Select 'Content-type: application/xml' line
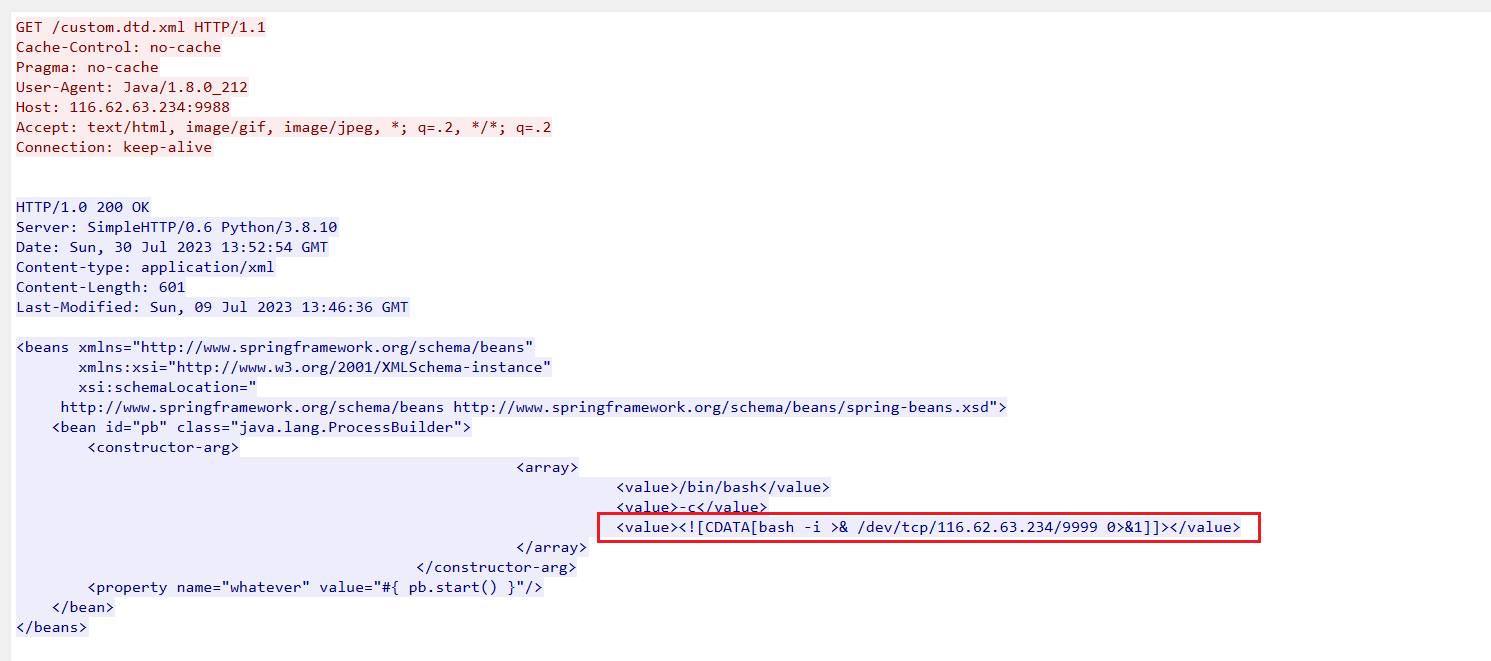1491x661 pixels. coord(145,267)
